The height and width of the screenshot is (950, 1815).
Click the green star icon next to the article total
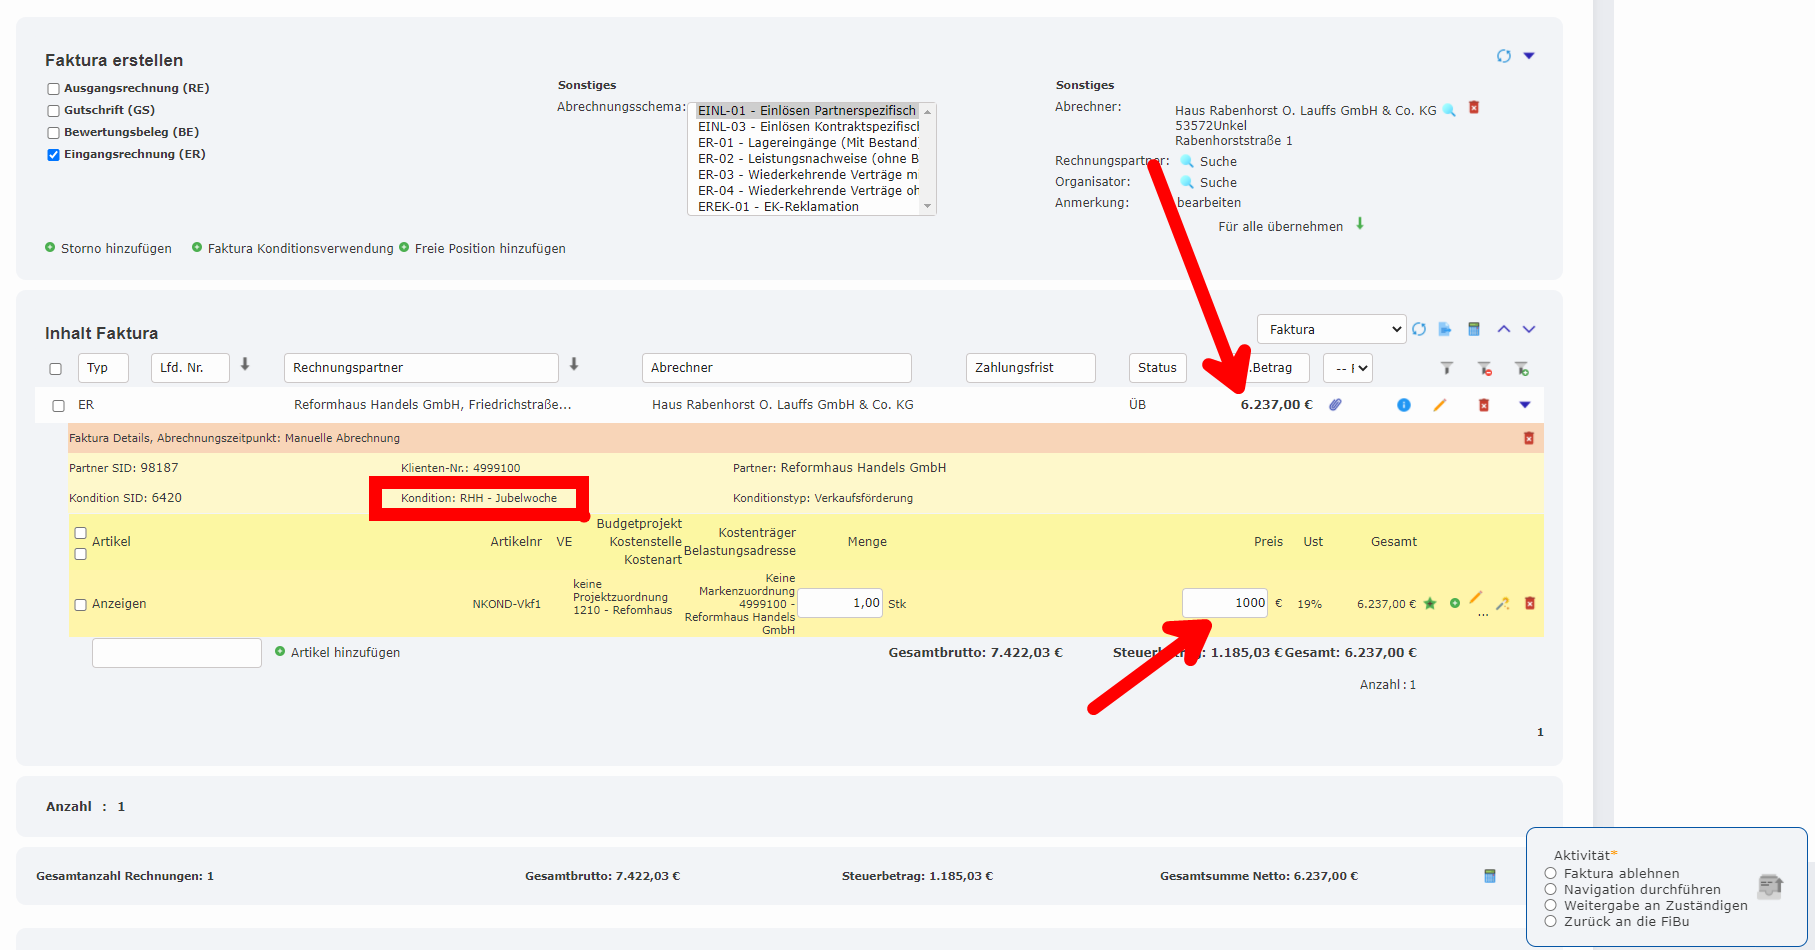pyautogui.click(x=1430, y=604)
